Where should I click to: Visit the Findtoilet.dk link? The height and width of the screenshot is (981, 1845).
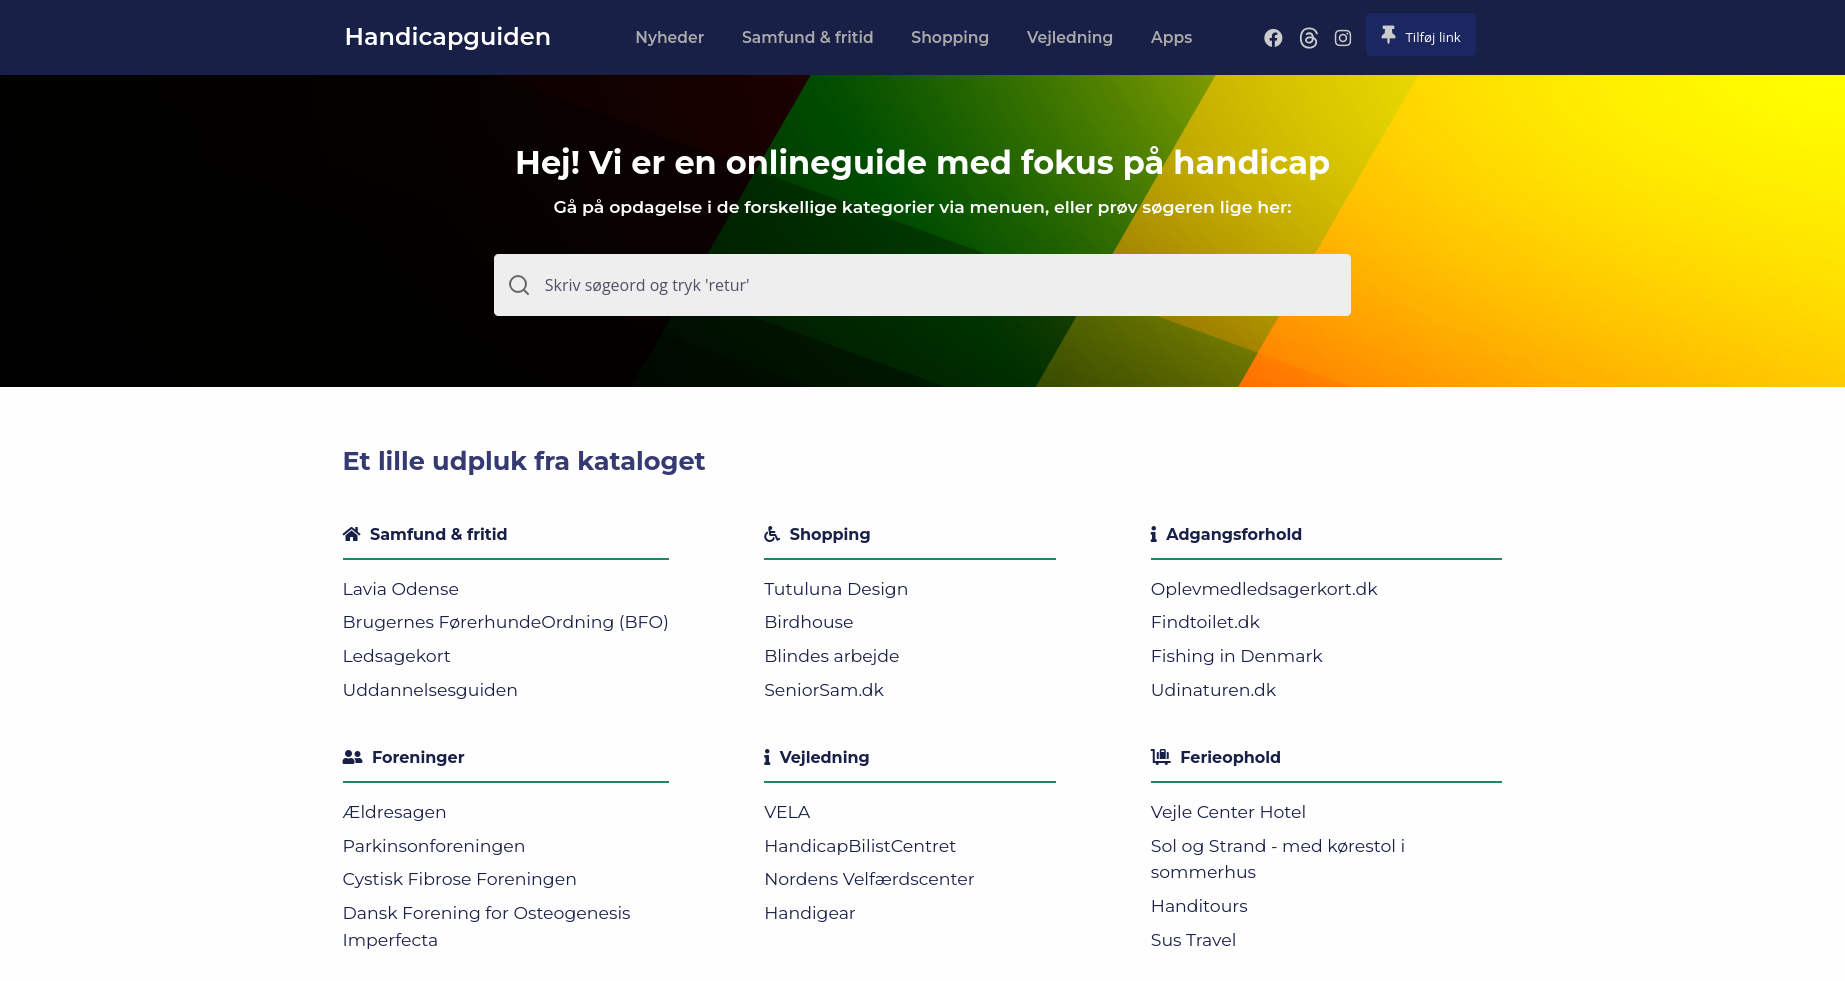coord(1205,622)
